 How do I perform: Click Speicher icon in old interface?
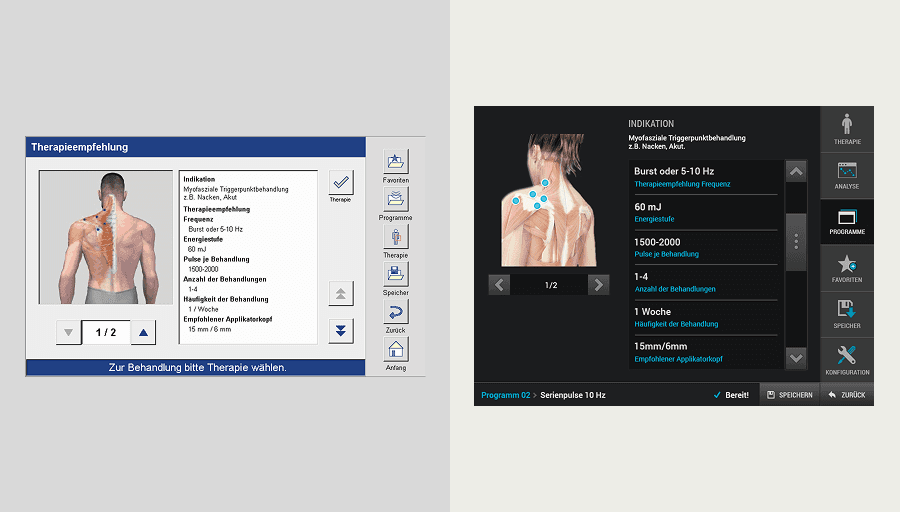pyautogui.click(x=395, y=274)
